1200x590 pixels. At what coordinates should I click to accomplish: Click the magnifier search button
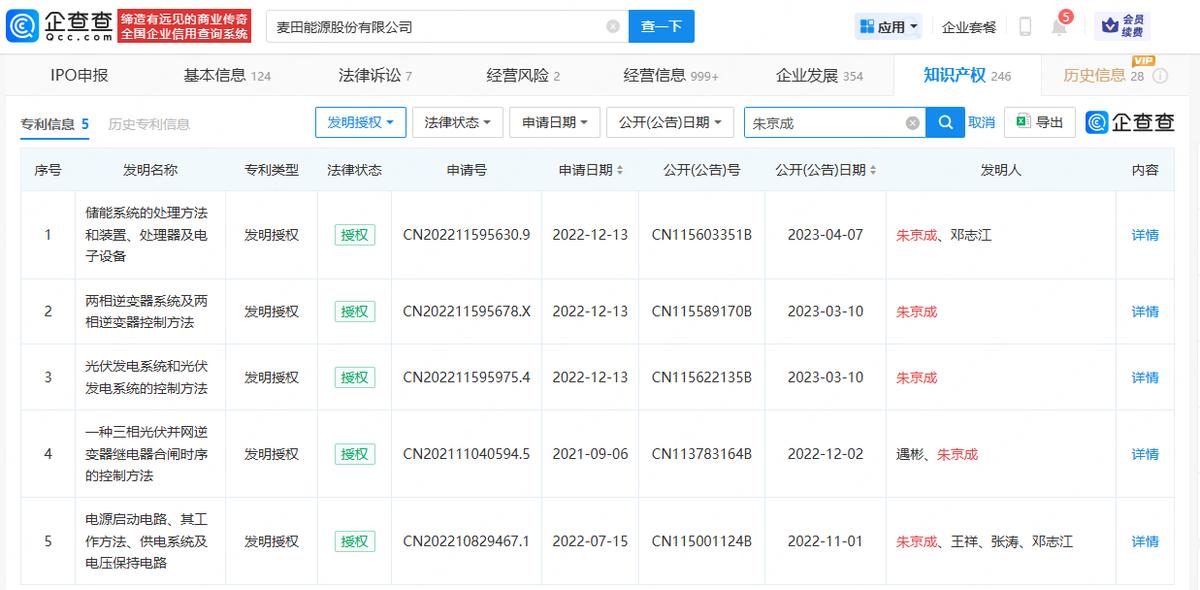pos(945,123)
